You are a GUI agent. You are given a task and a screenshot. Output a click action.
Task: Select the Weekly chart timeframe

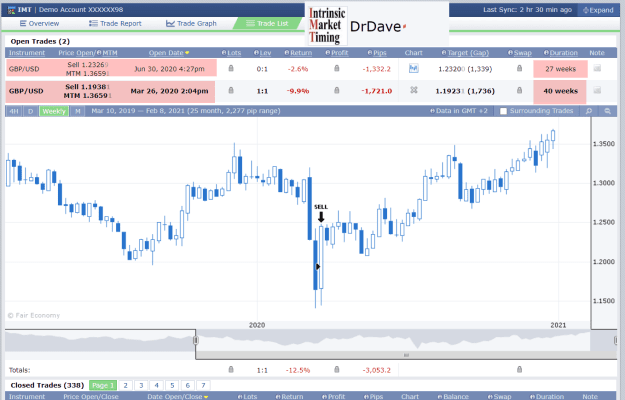coord(54,111)
